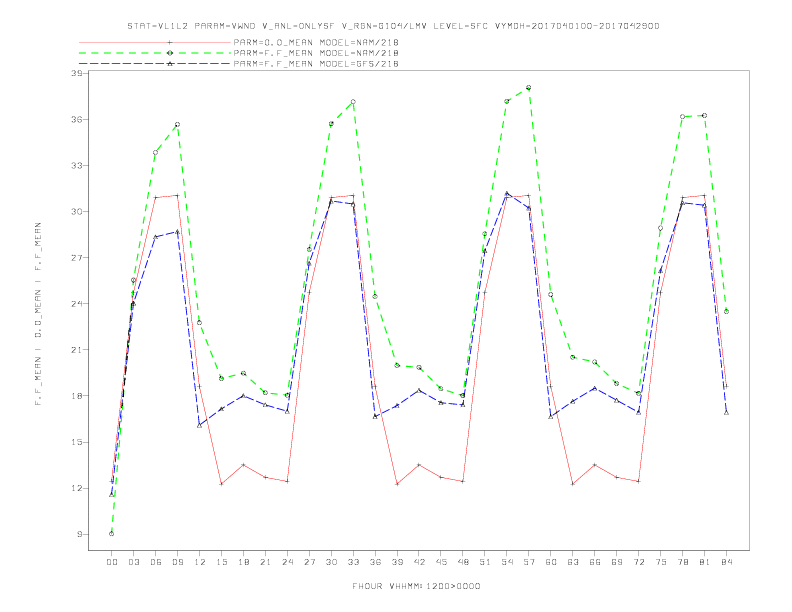Click the blue dashed legend line sample

(x=155, y=64)
